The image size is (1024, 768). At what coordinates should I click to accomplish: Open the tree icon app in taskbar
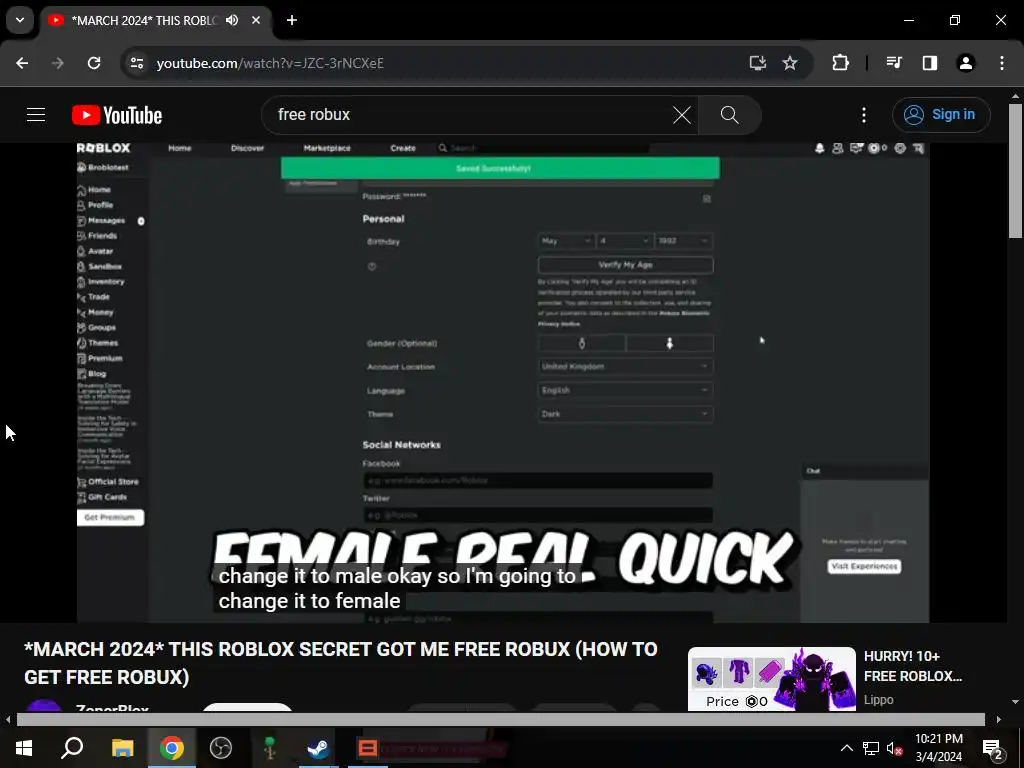pyautogui.click(x=270, y=748)
